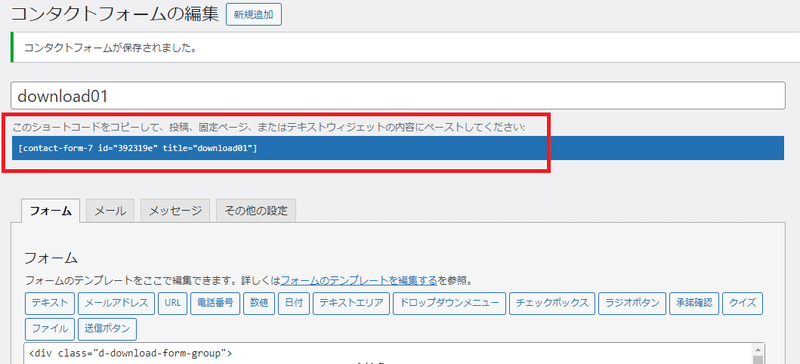Insert a クイズ tag

pyautogui.click(x=743, y=303)
